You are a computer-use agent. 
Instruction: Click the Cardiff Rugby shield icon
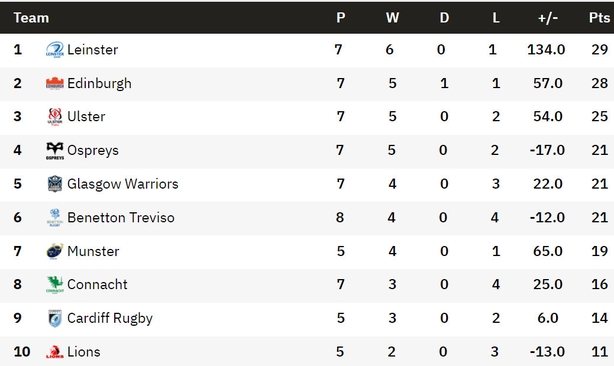pyautogui.click(x=55, y=318)
